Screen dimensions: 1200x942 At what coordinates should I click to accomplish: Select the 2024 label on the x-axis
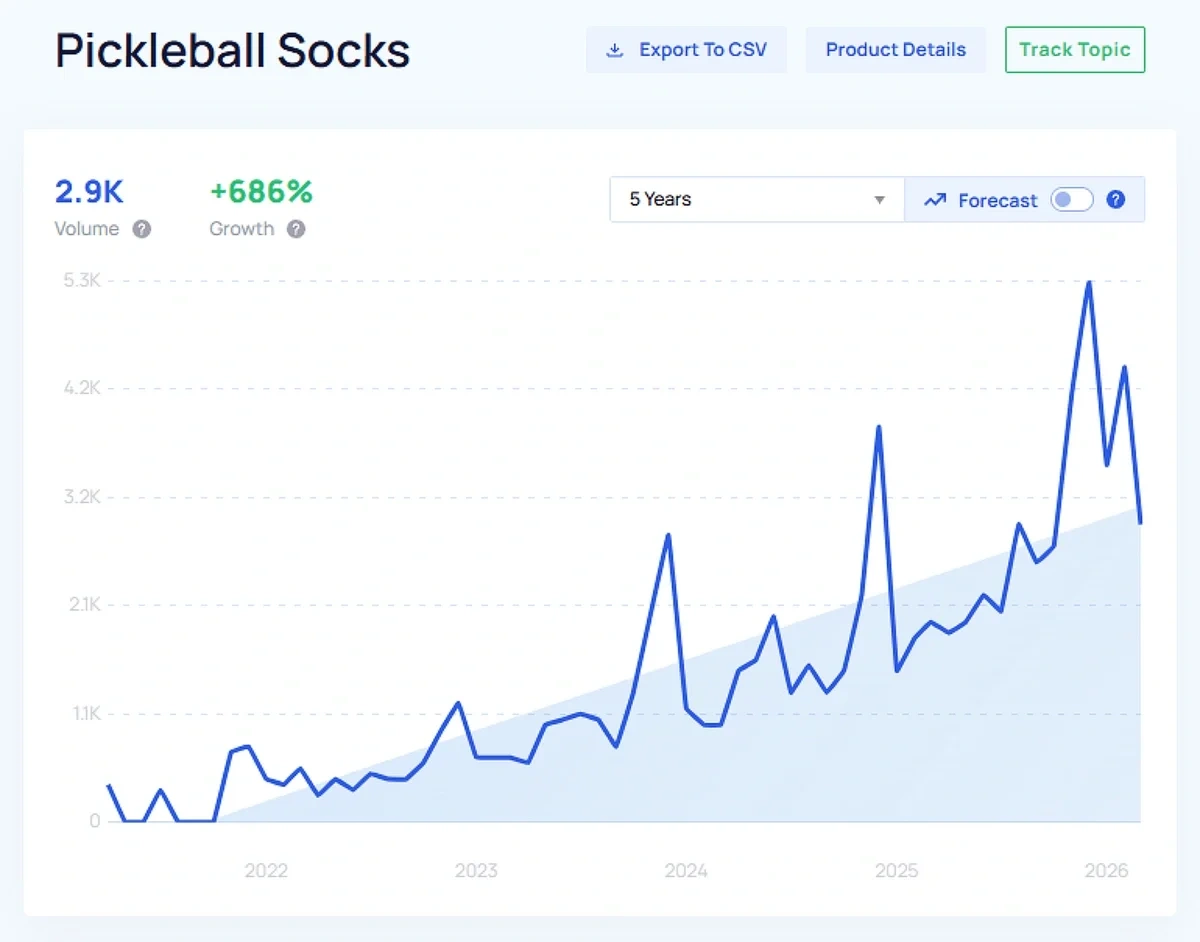point(686,870)
